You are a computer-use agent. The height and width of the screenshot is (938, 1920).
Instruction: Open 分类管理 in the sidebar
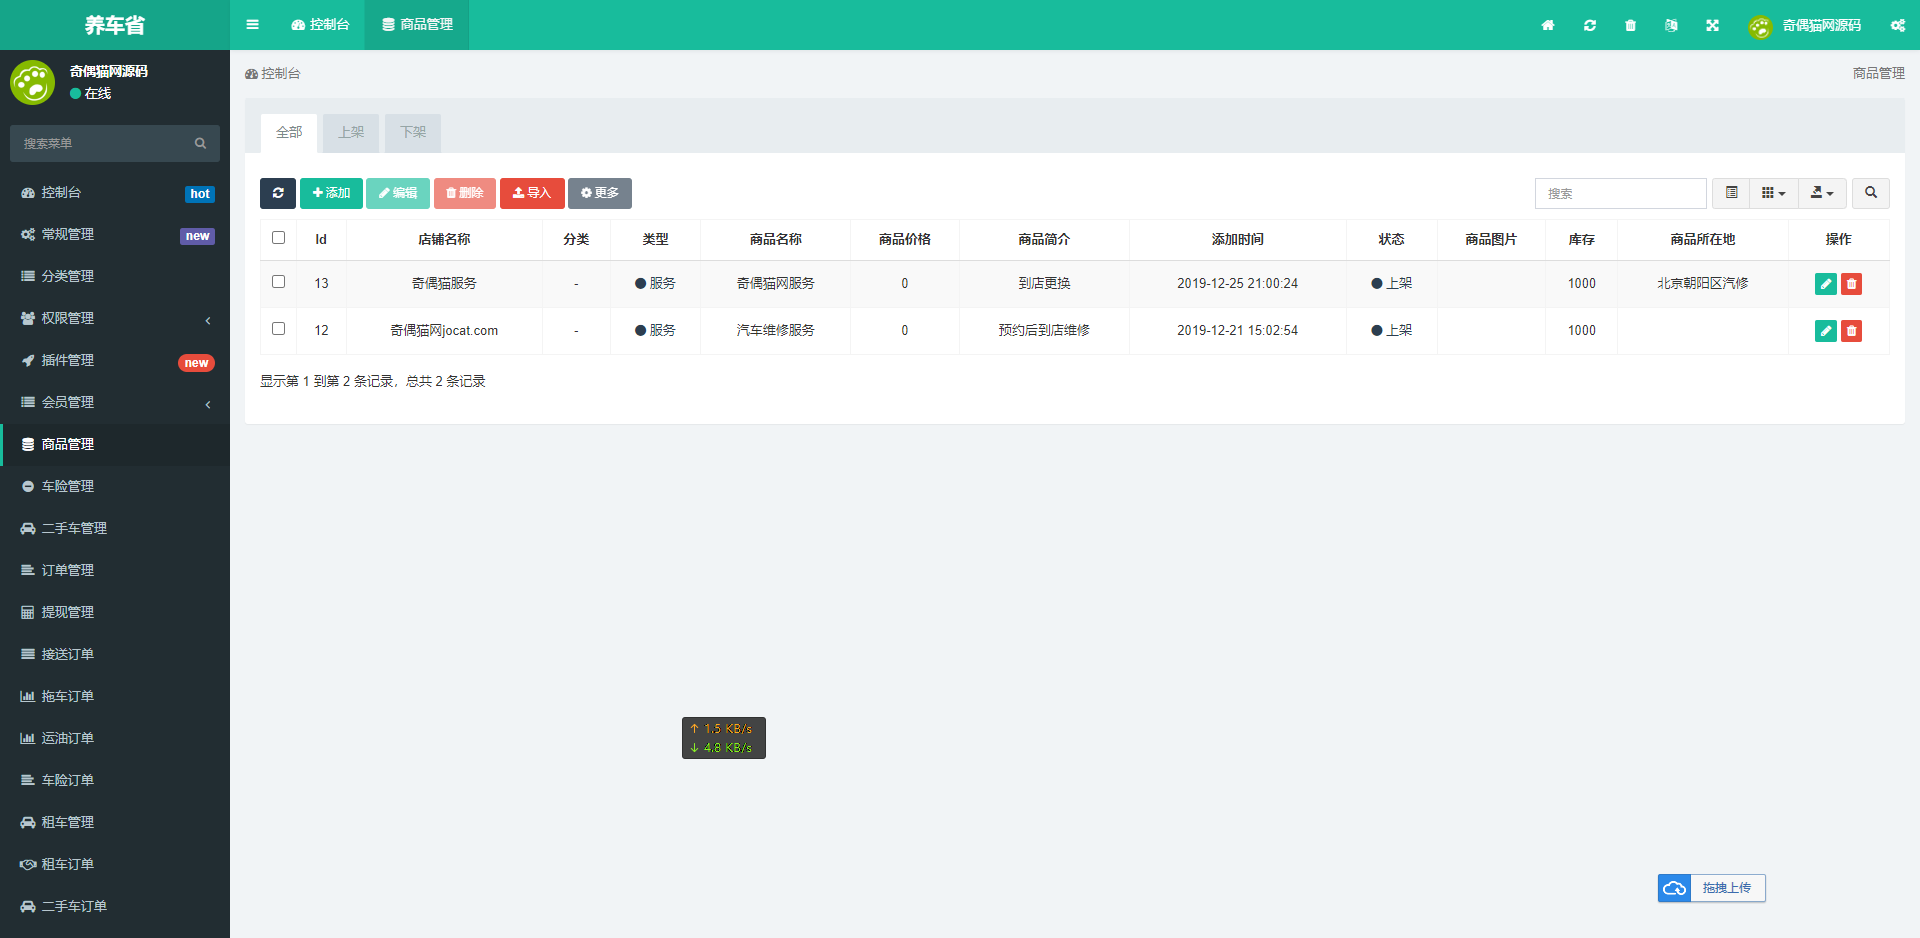point(115,276)
